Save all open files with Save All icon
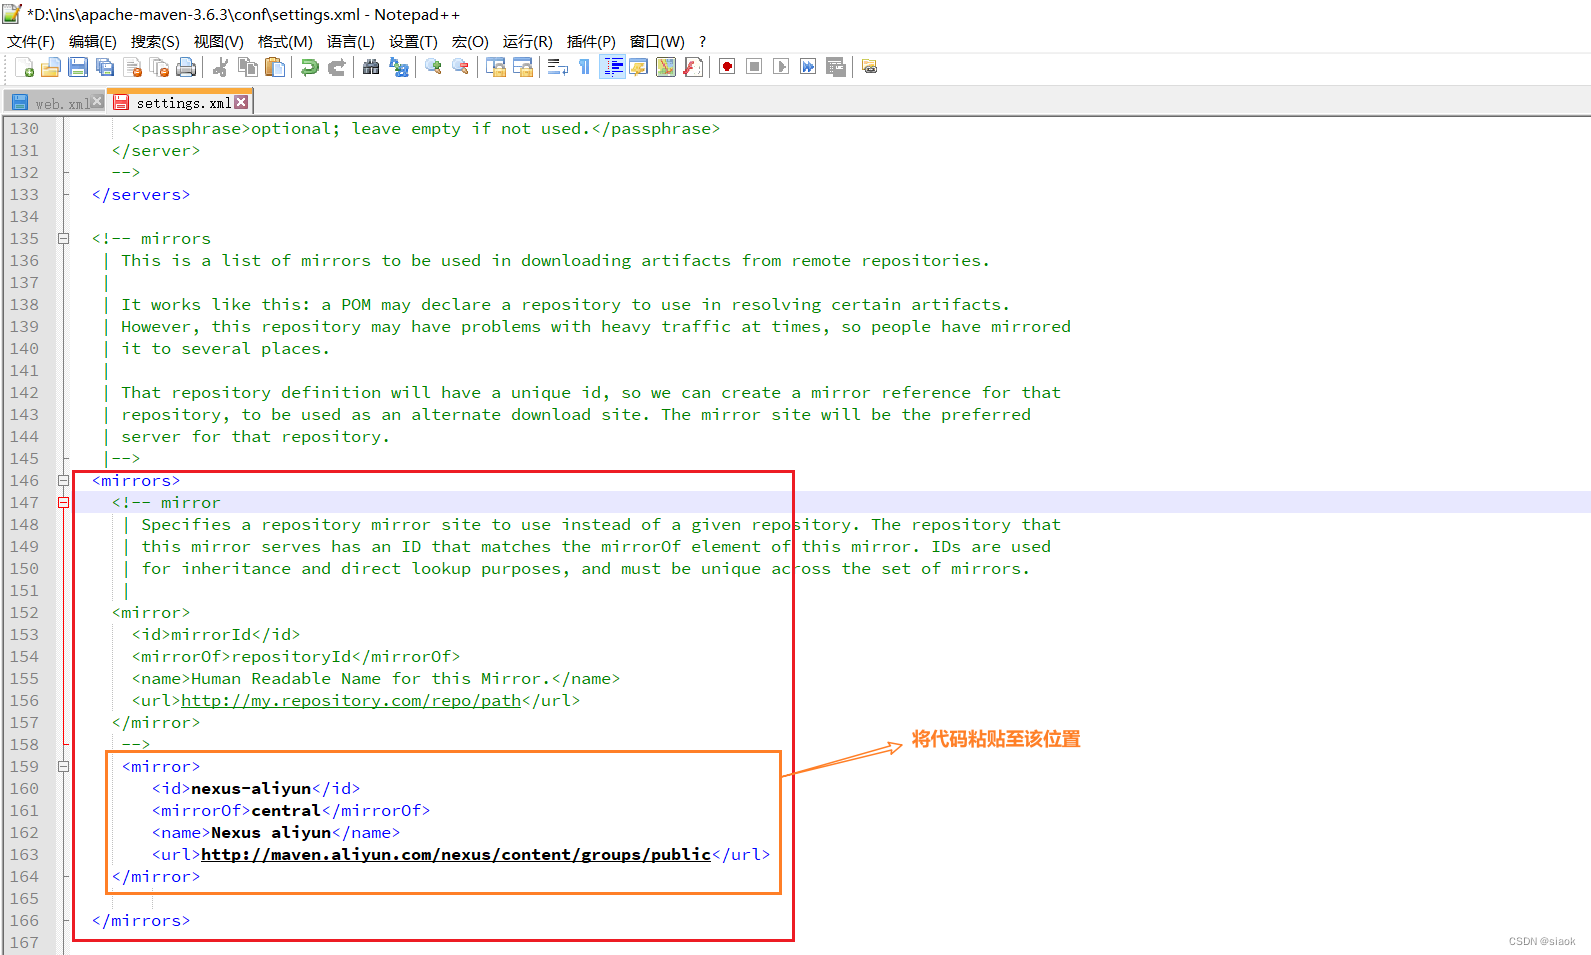The width and height of the screenshot is (1591, 955). tap(105, 67)
